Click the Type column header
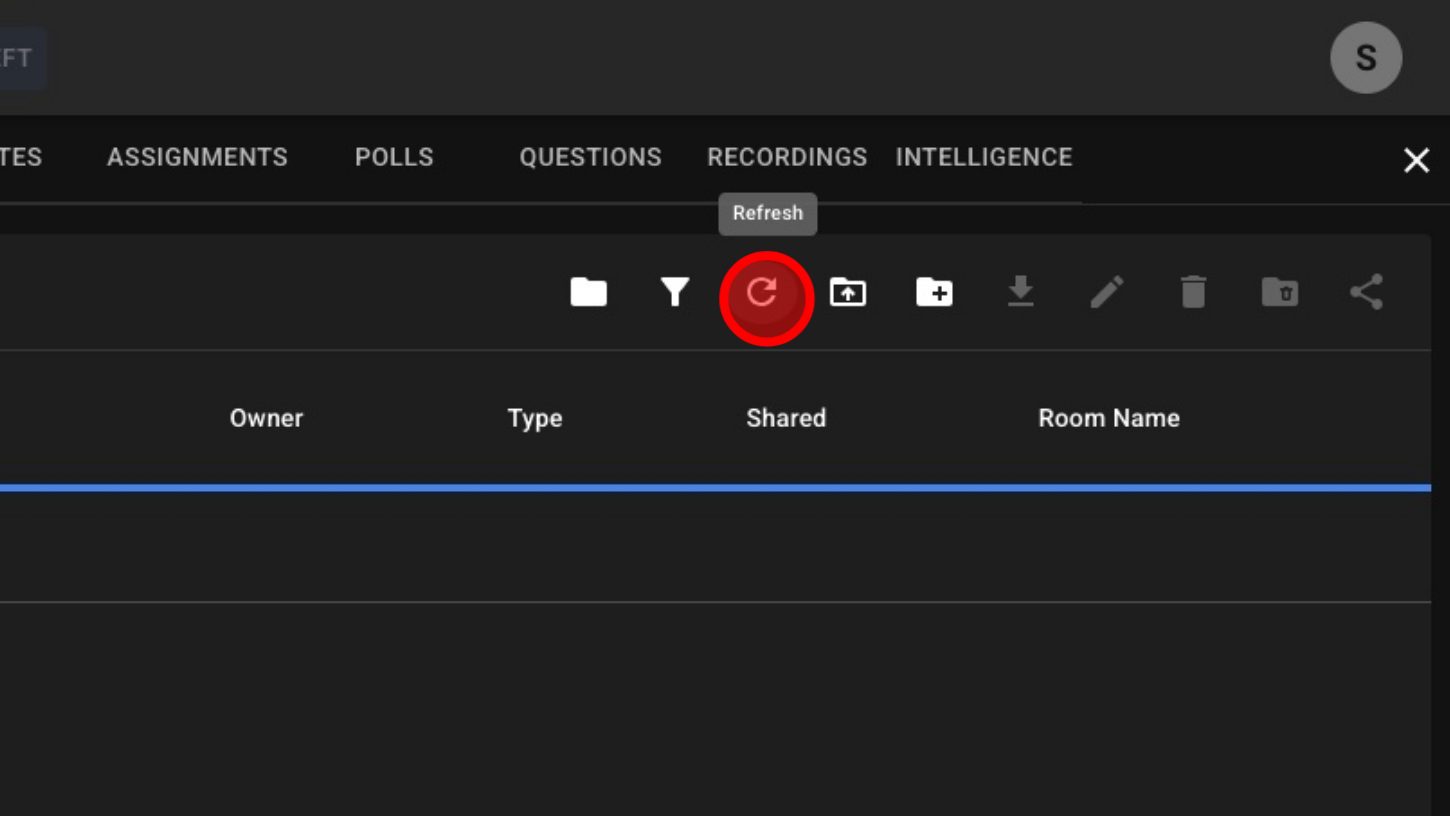The height and width of the screenshot is (816, 1450). click(x=535, y=418)
